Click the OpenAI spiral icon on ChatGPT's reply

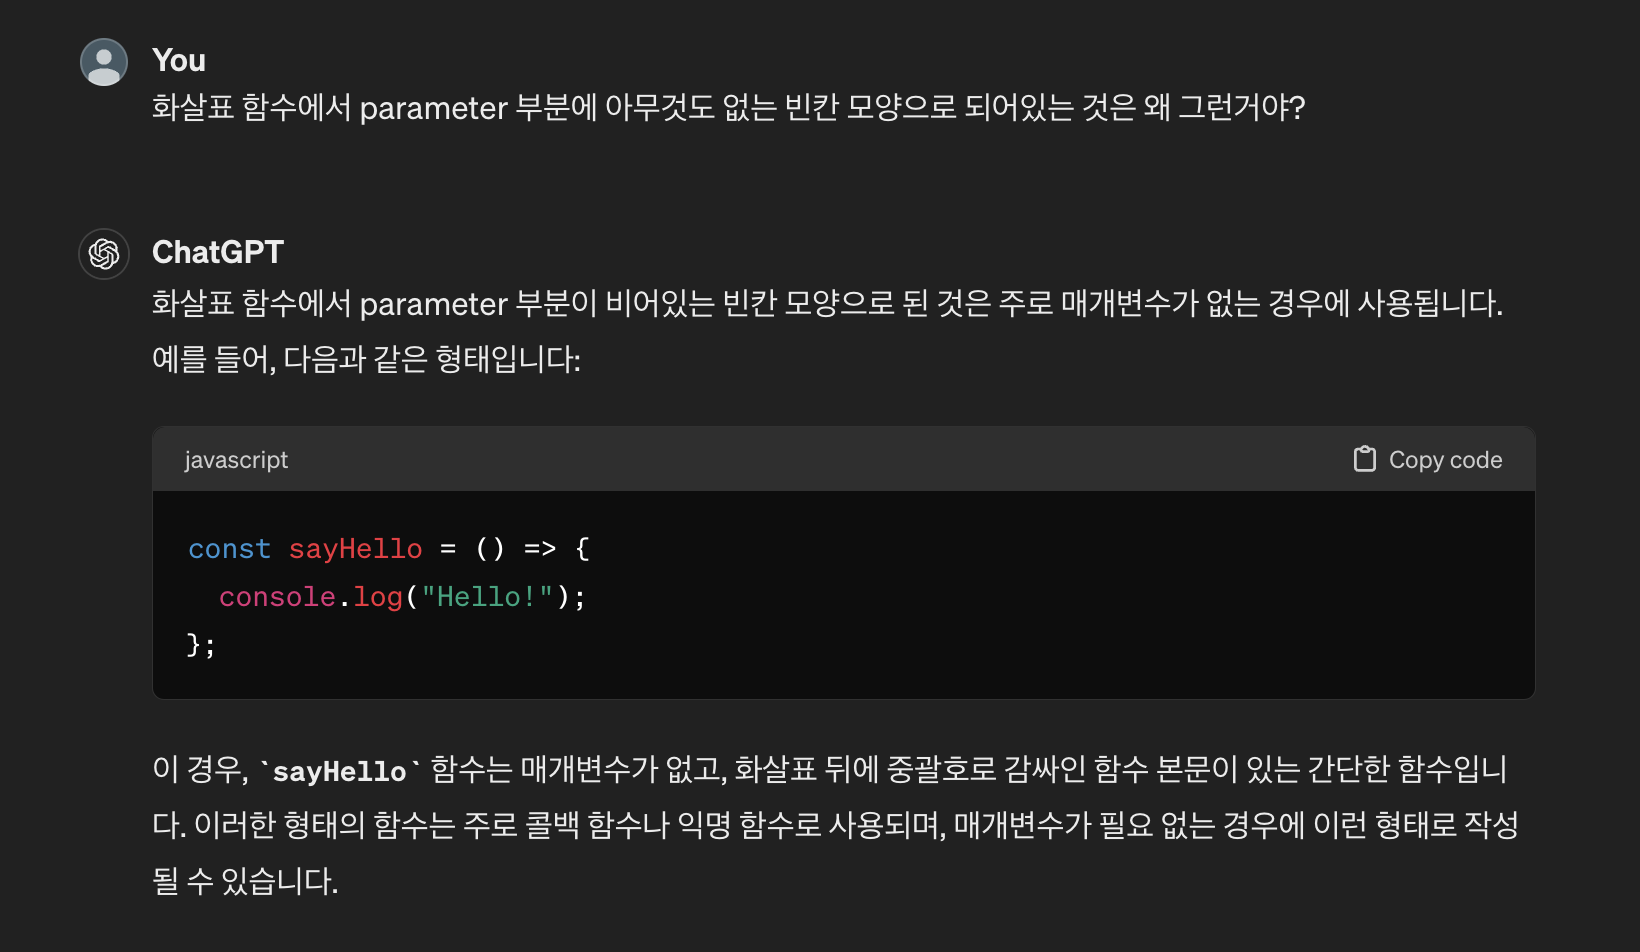(103, 253)
